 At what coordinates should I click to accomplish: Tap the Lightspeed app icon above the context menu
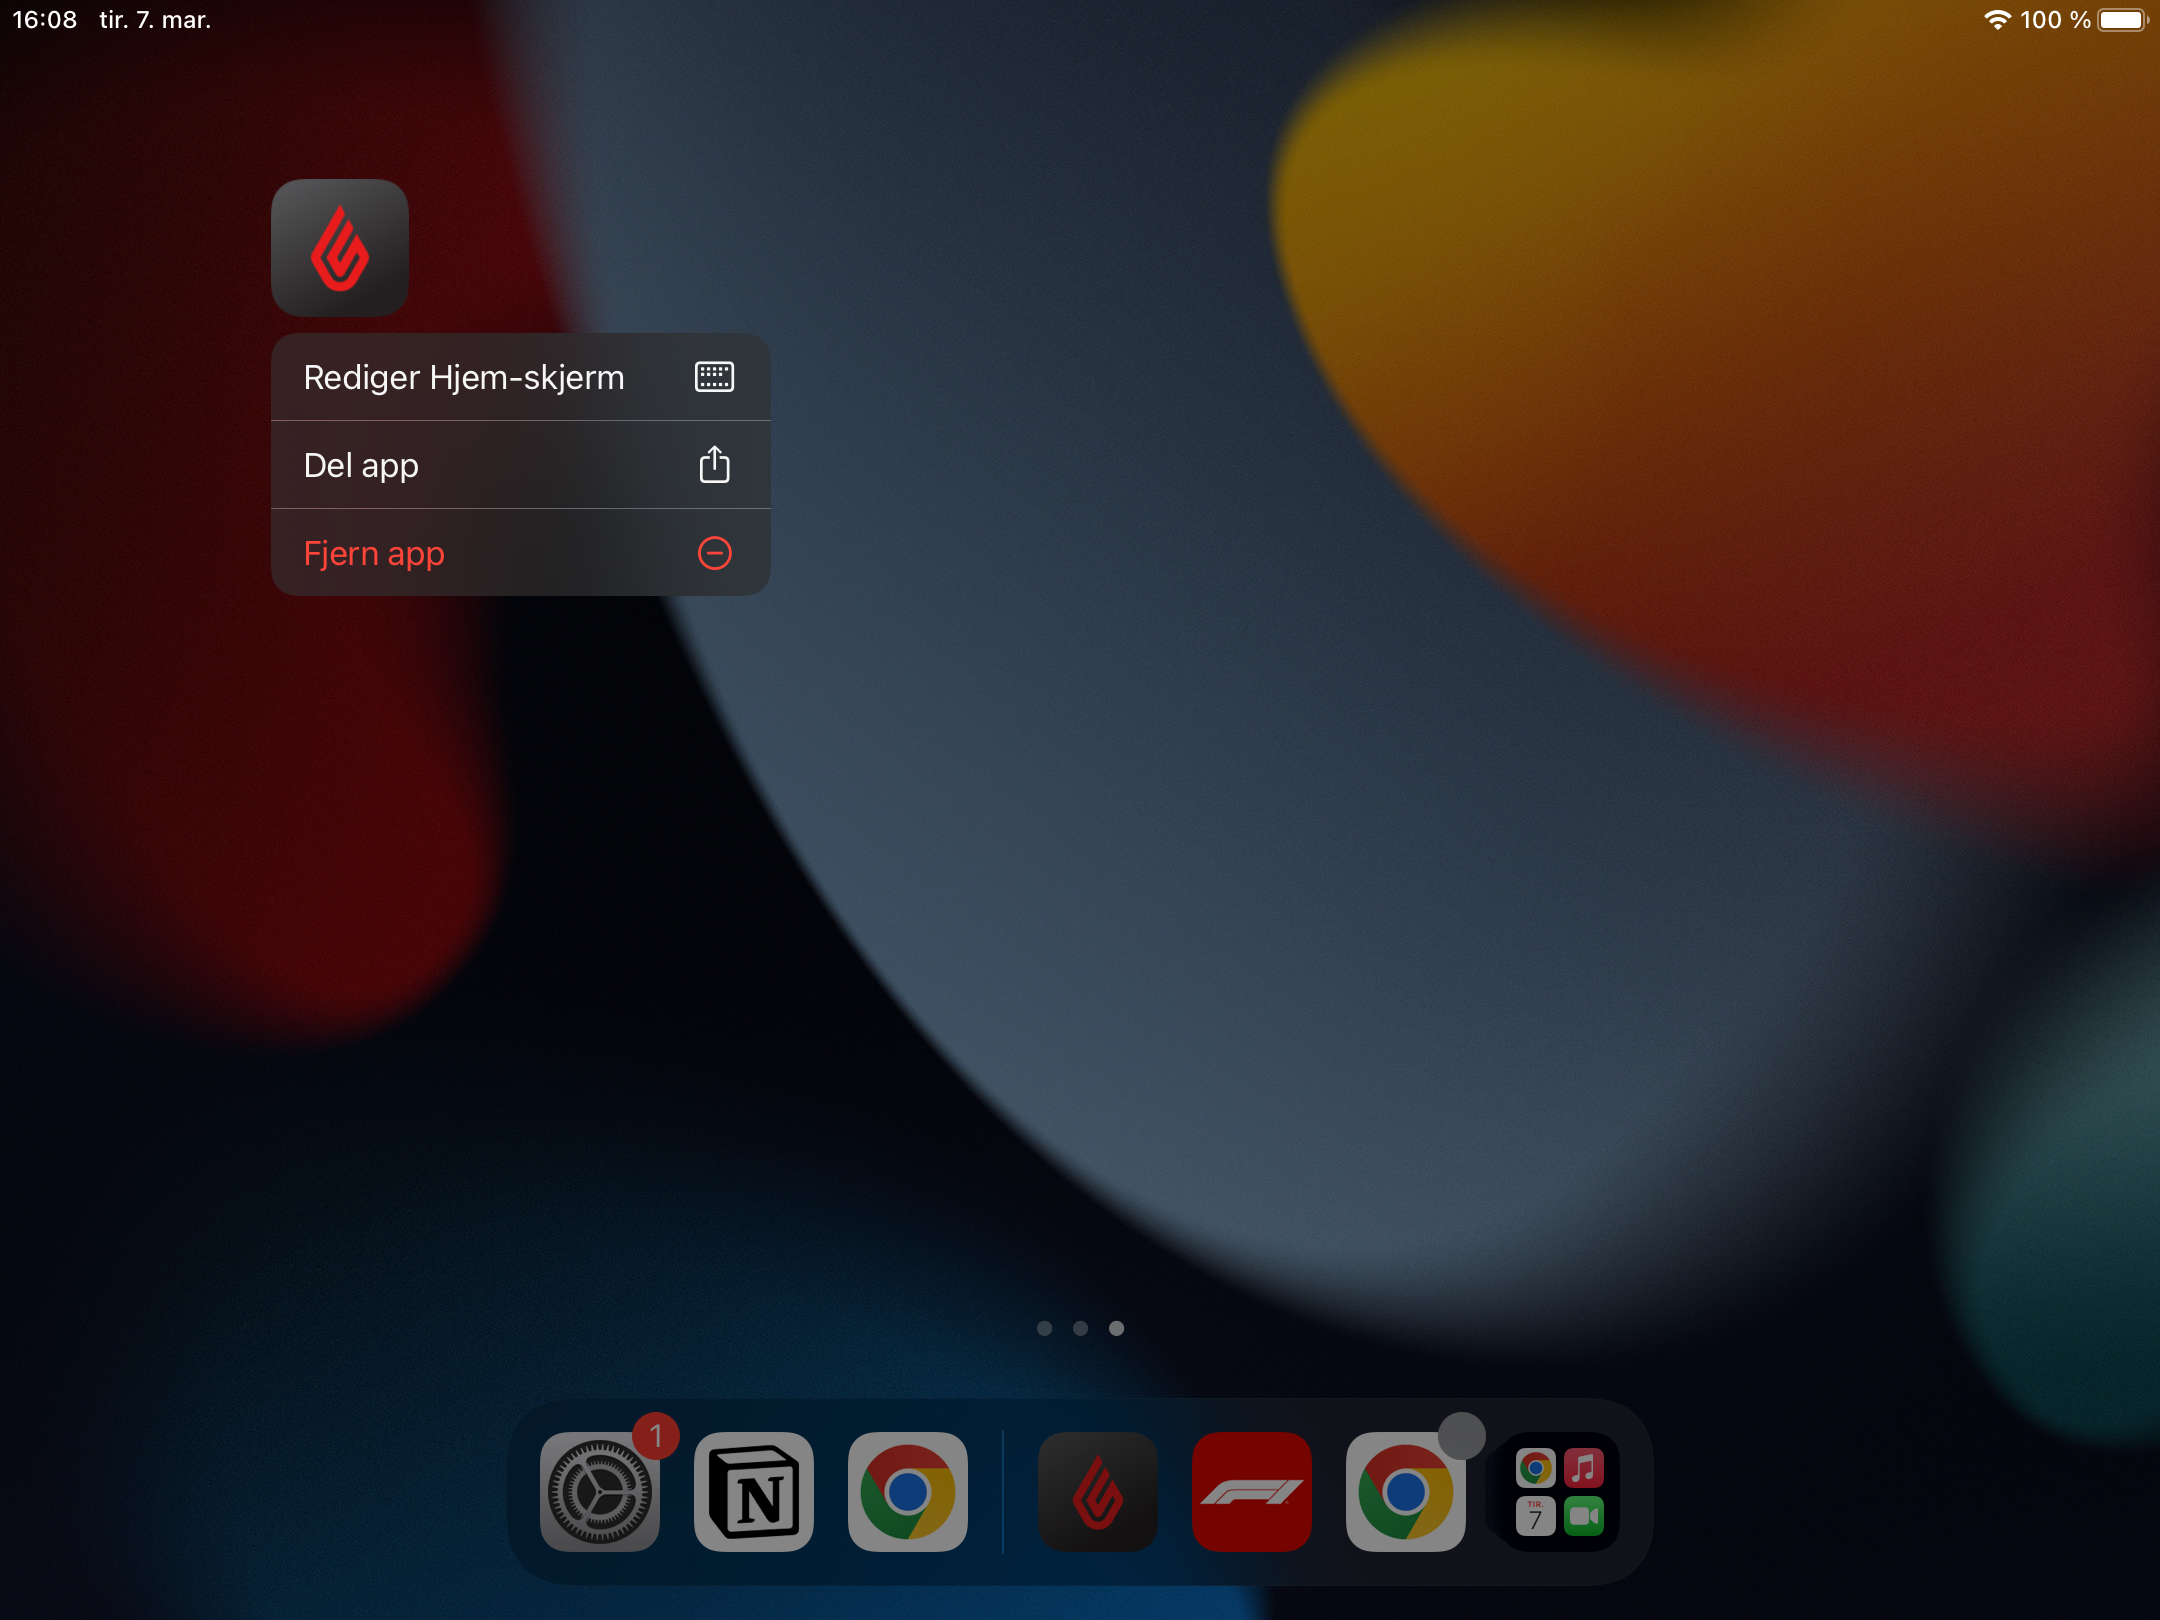[x=340, y=248]
